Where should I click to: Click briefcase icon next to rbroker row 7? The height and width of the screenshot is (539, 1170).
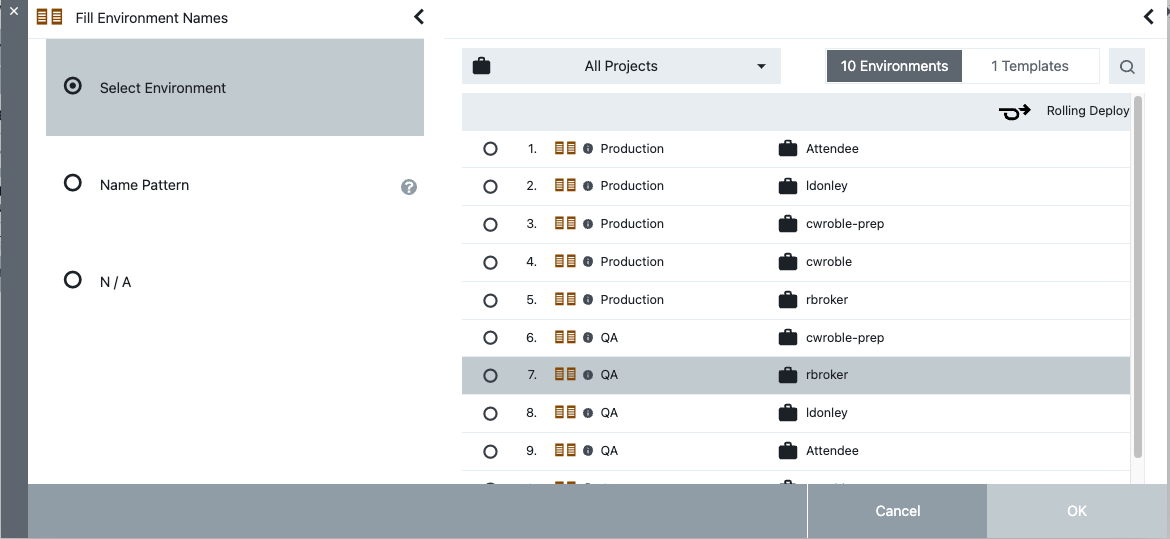[788, 375]
